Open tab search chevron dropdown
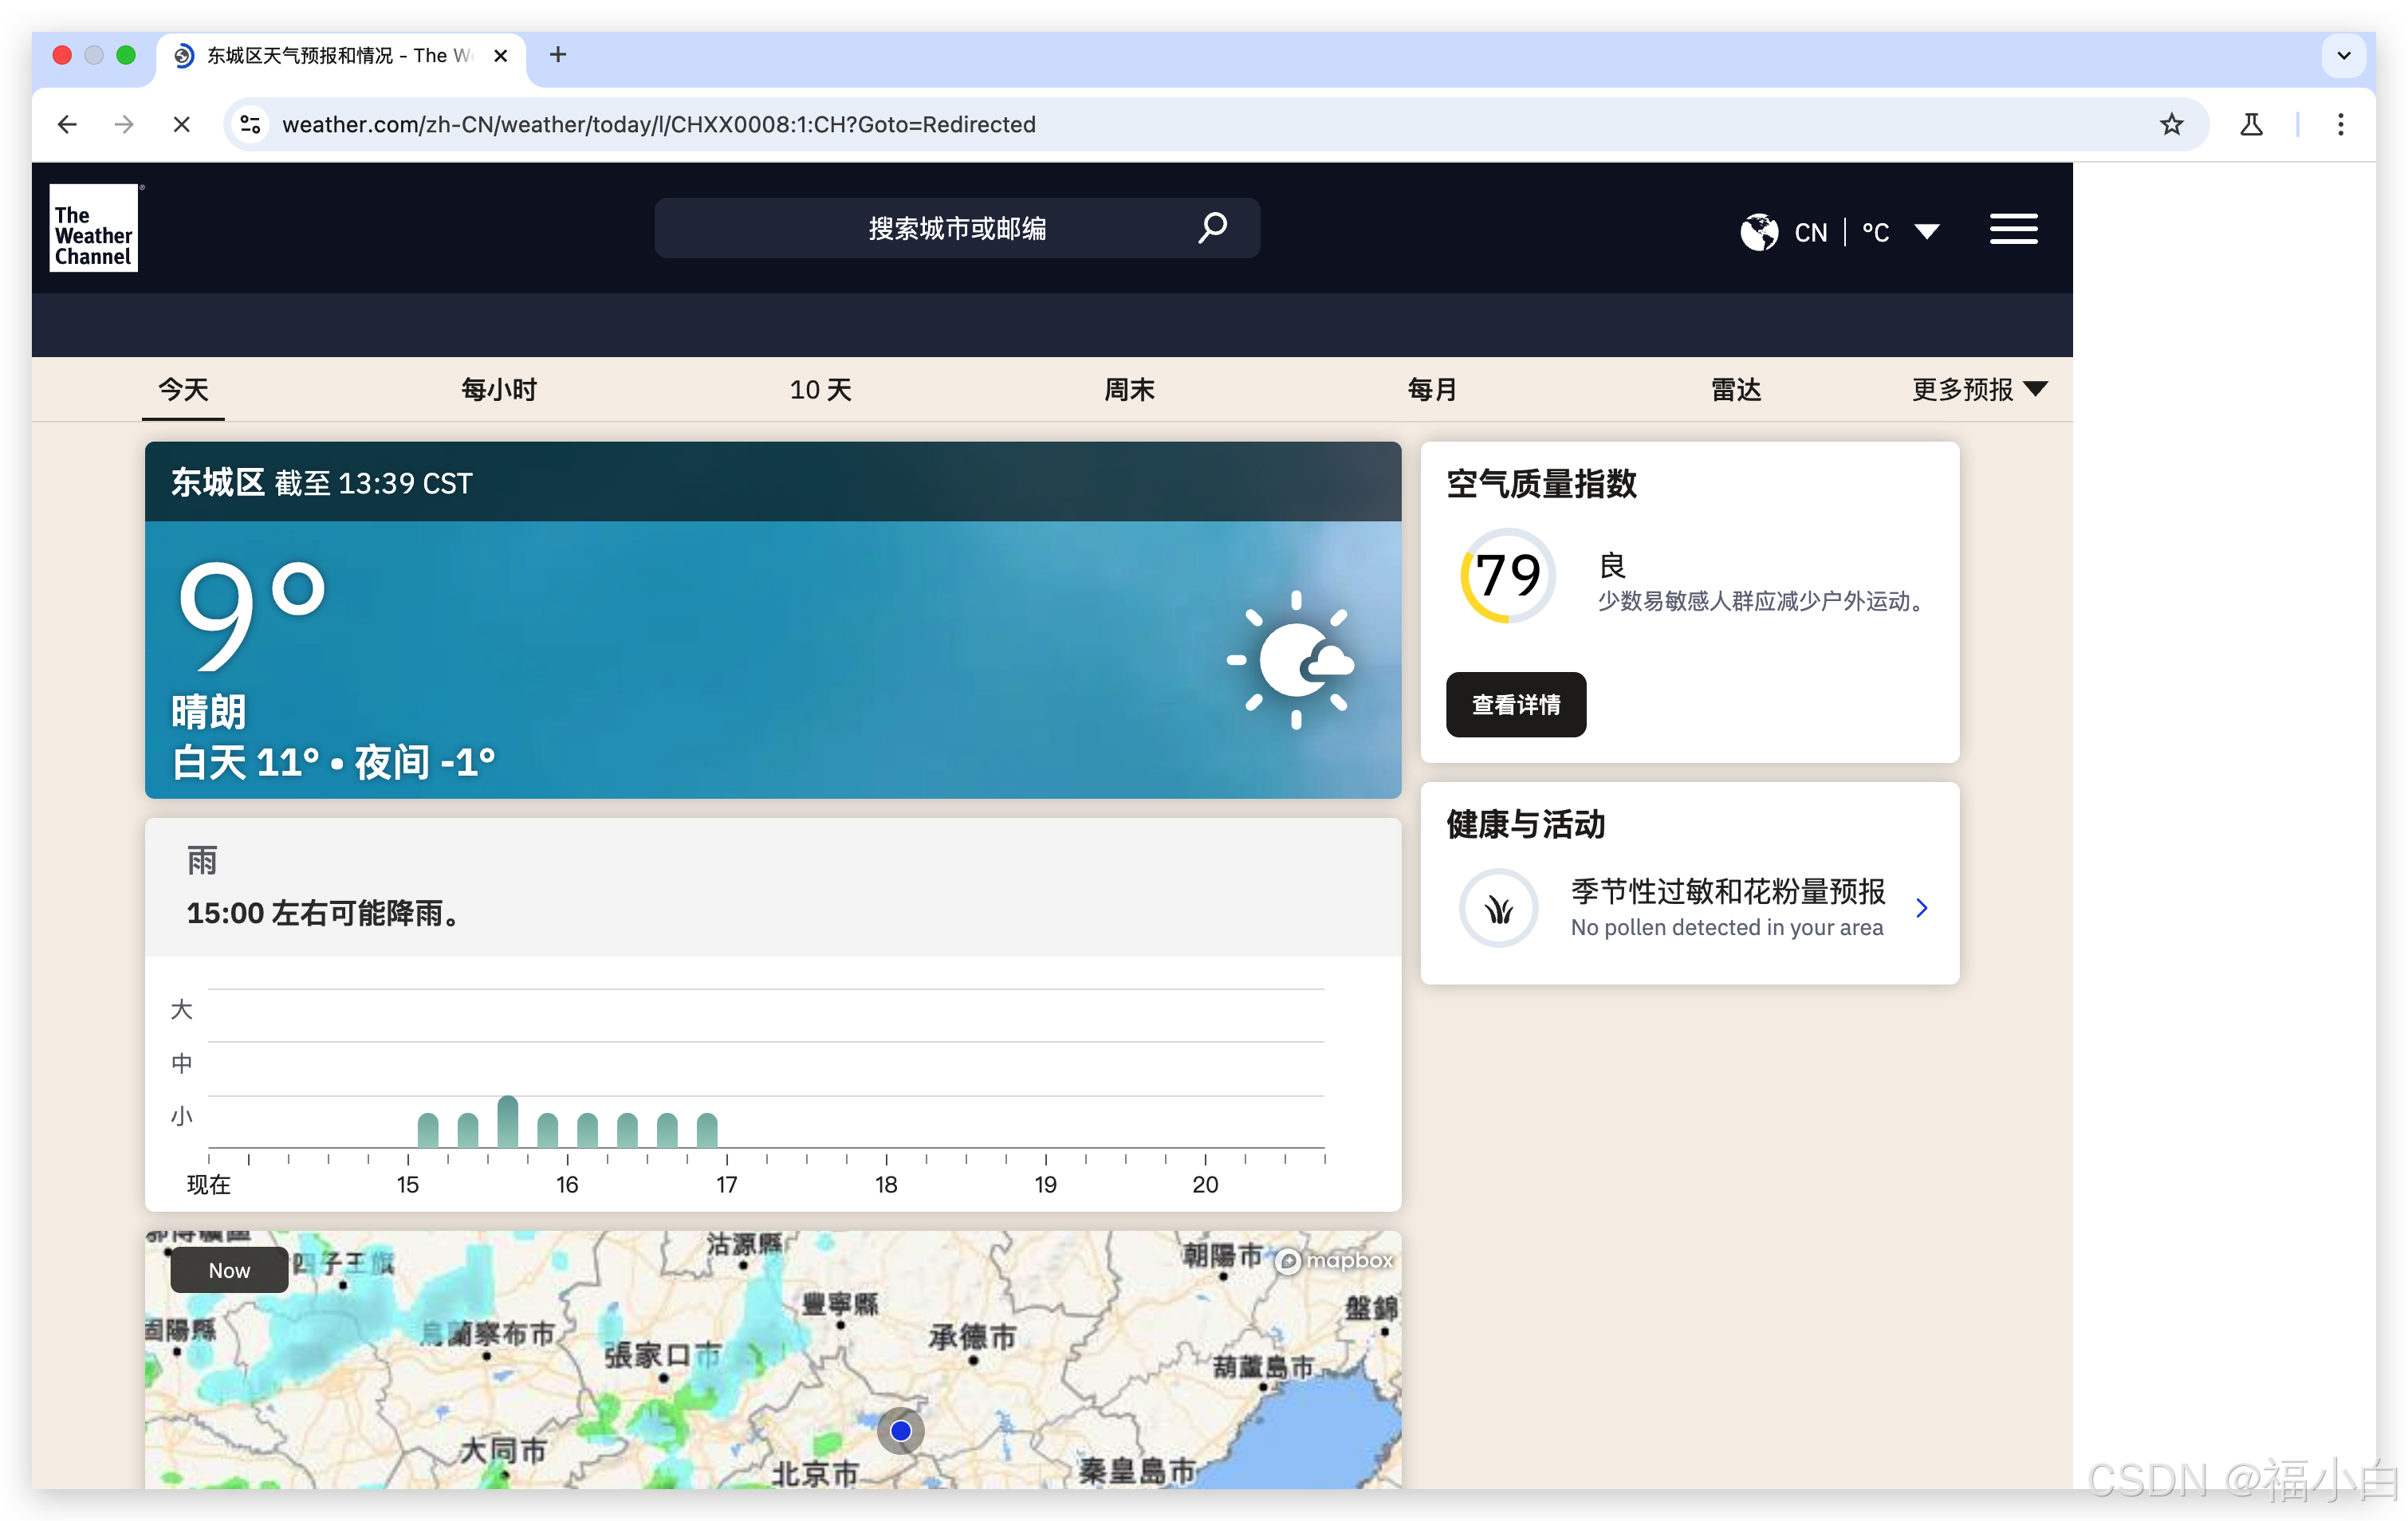Image resolution: width=2408 pixels, height=1521 pixels. coord(2343,55)
